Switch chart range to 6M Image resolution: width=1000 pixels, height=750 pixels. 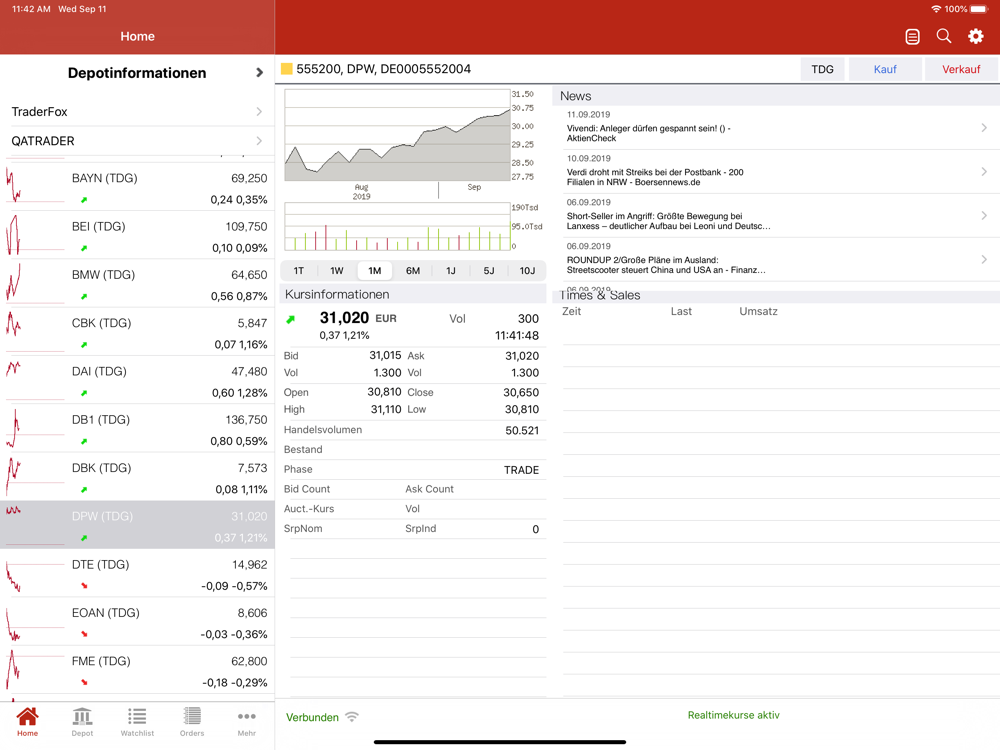pyautogui.click(x=413, y=271)
